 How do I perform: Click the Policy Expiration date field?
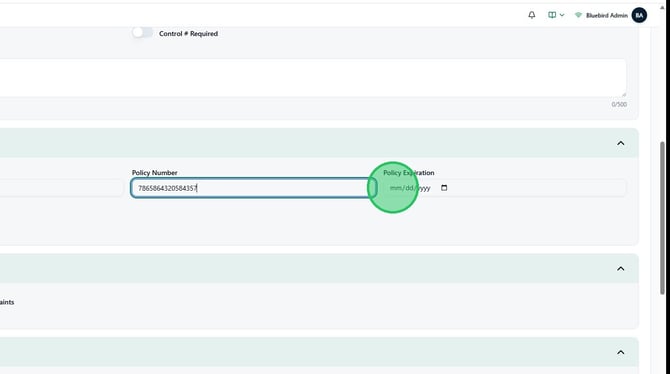[504, 188]
